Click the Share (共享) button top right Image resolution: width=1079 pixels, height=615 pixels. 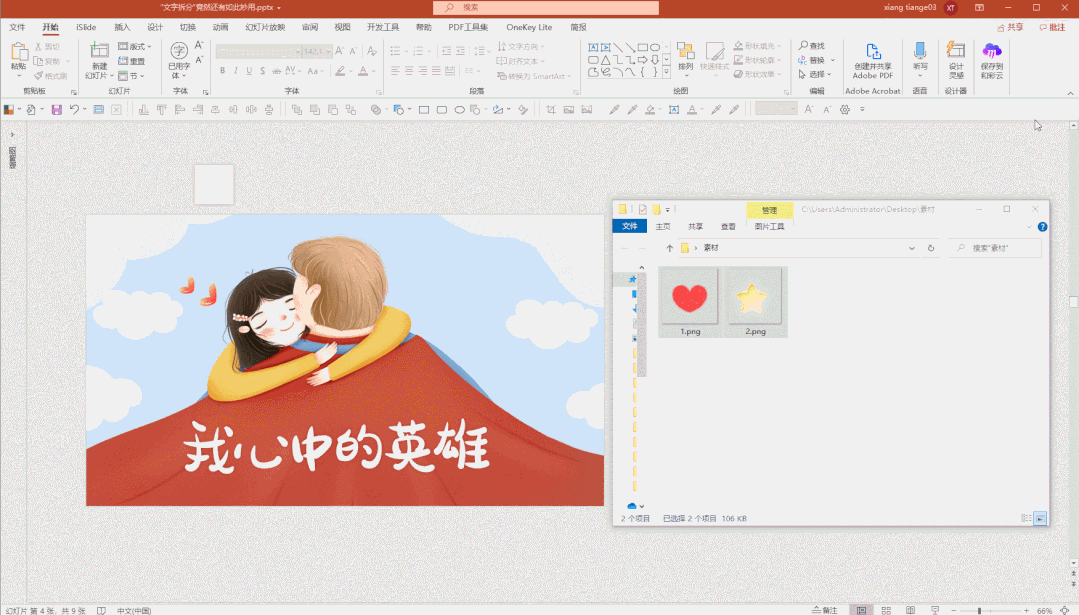coord(1010,27)
